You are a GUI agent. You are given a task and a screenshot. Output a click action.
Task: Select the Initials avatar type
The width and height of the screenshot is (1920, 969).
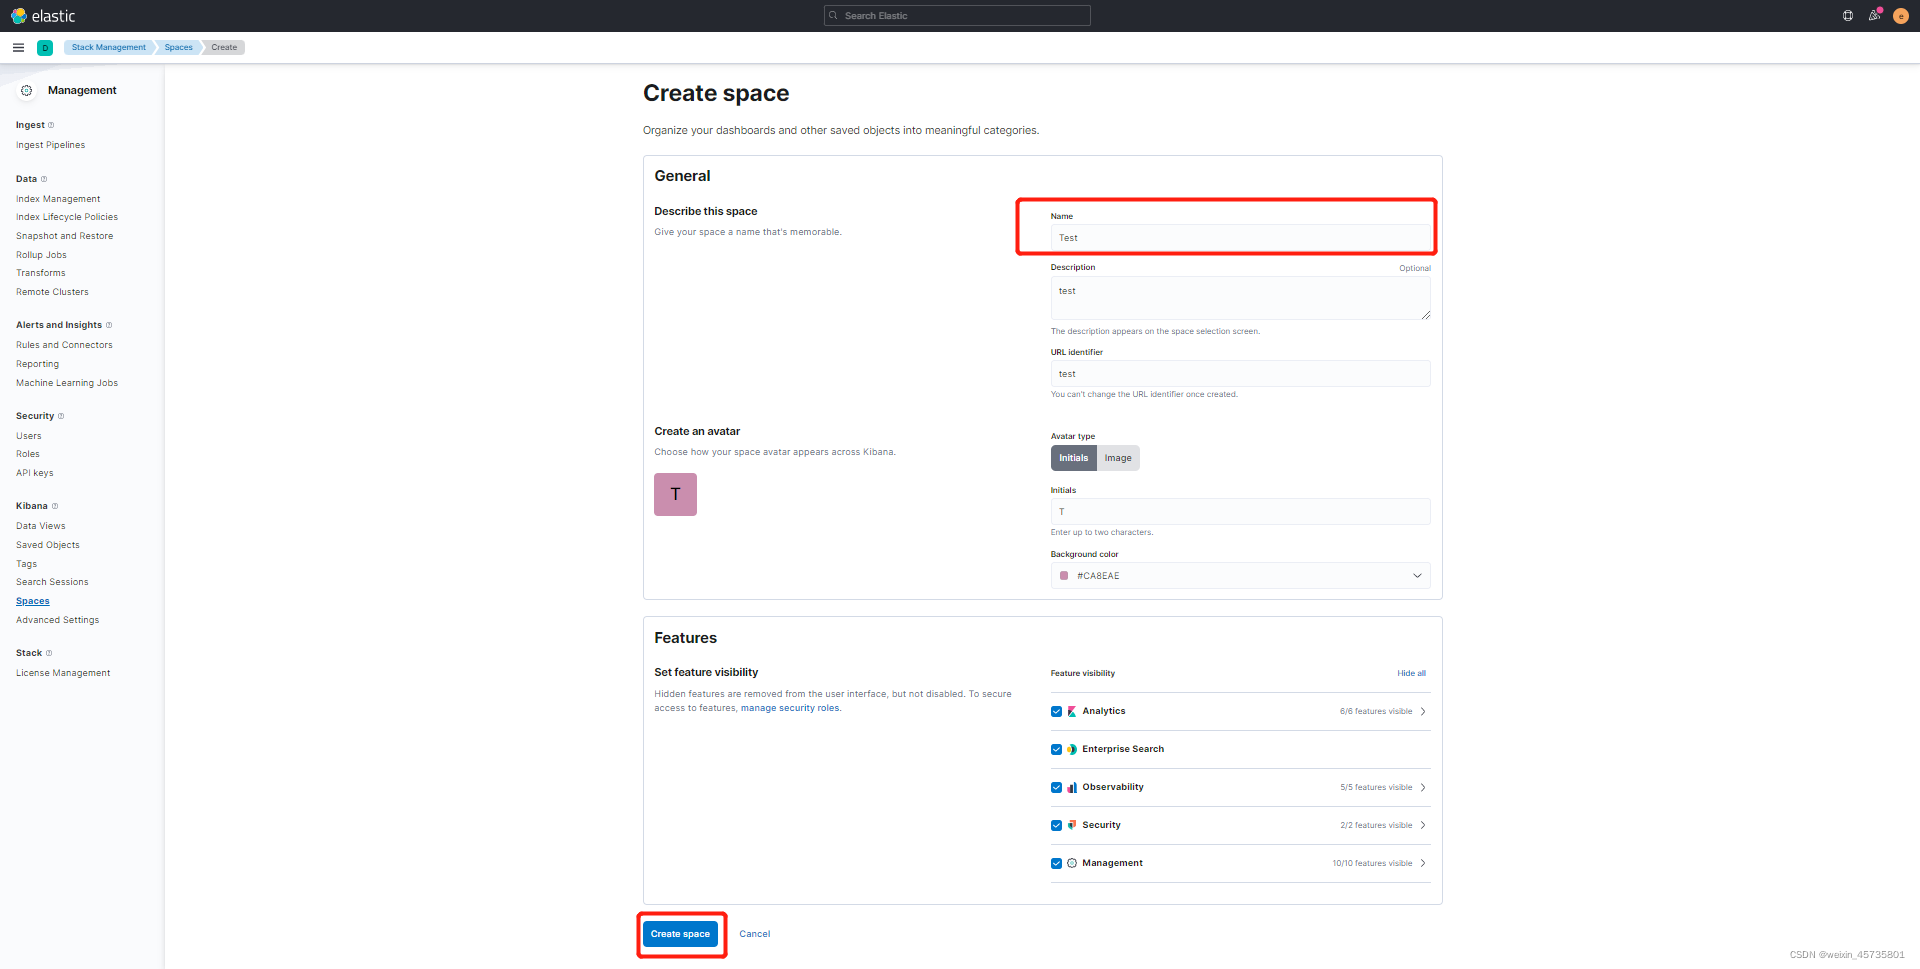coord(1073,458)
